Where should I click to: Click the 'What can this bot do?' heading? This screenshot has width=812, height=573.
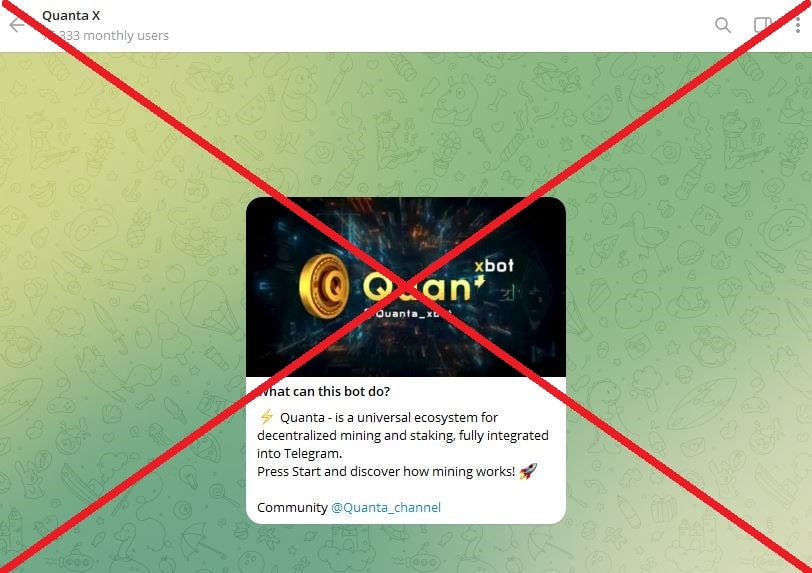[324, 391]
